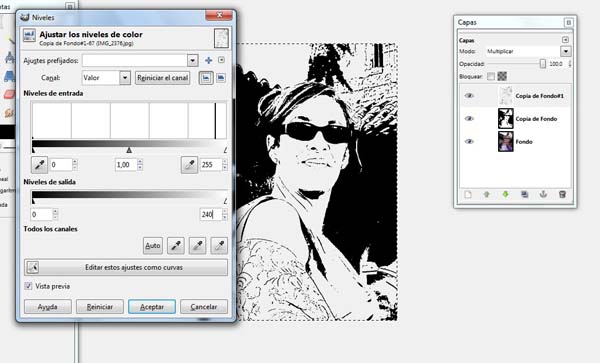Delete the selected layer
600x363 pixels.
click(562, 195)
